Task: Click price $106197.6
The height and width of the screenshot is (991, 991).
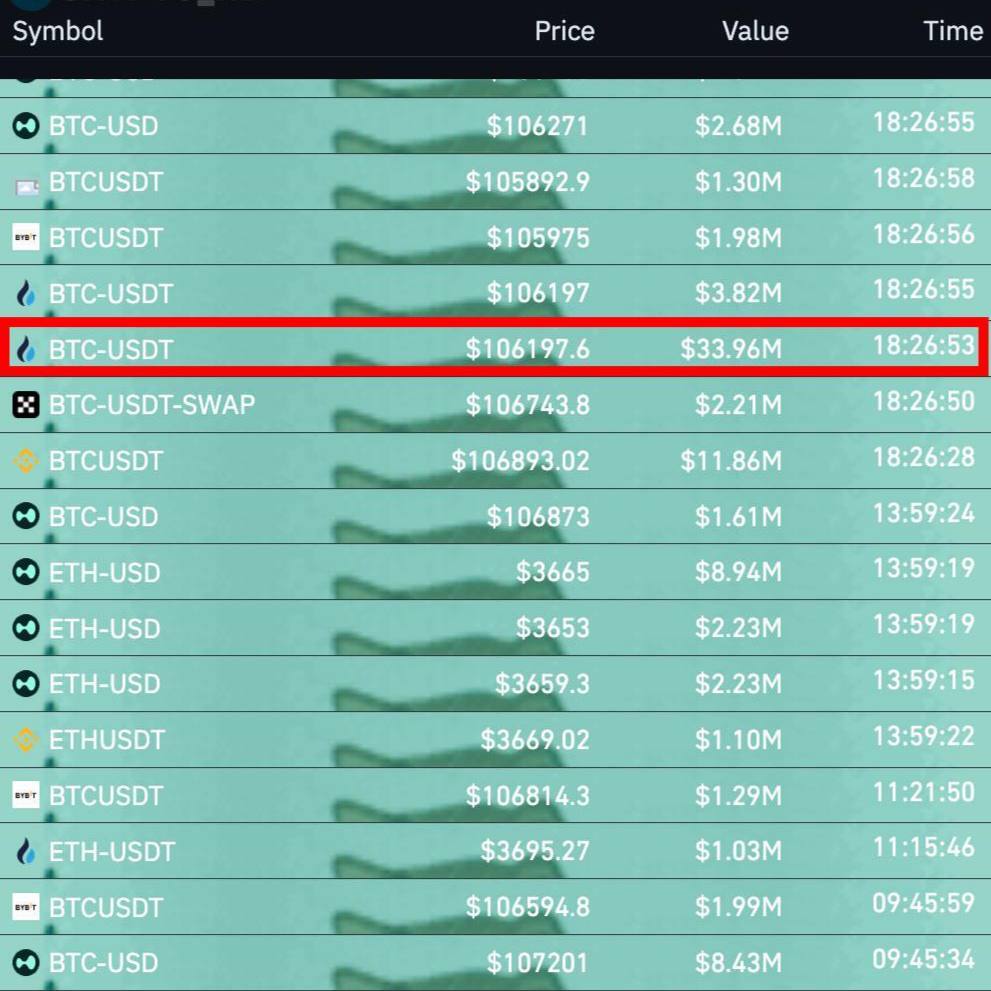Action: coord(528,349)
